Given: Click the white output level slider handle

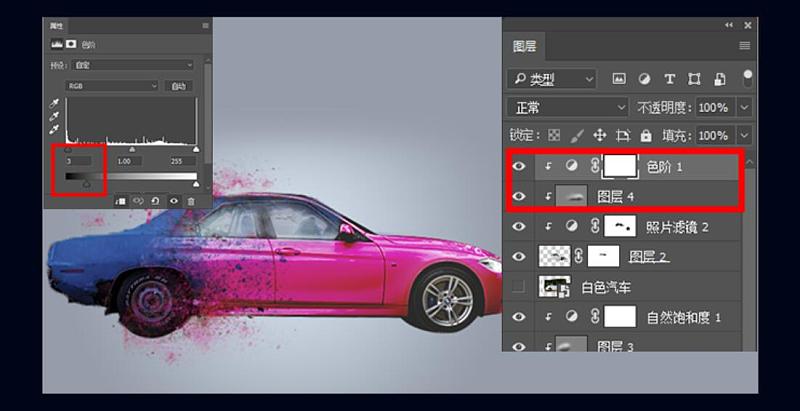Looking at the screenshot, I should (x=195, y=184).
